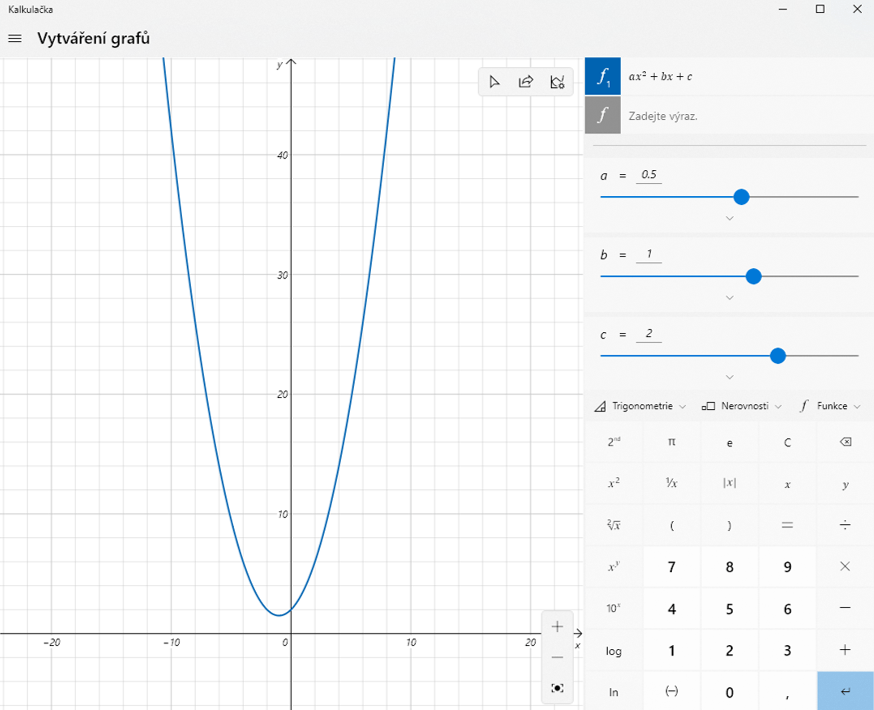Open the Trigonometrie dropdown

tap(640, 406)
